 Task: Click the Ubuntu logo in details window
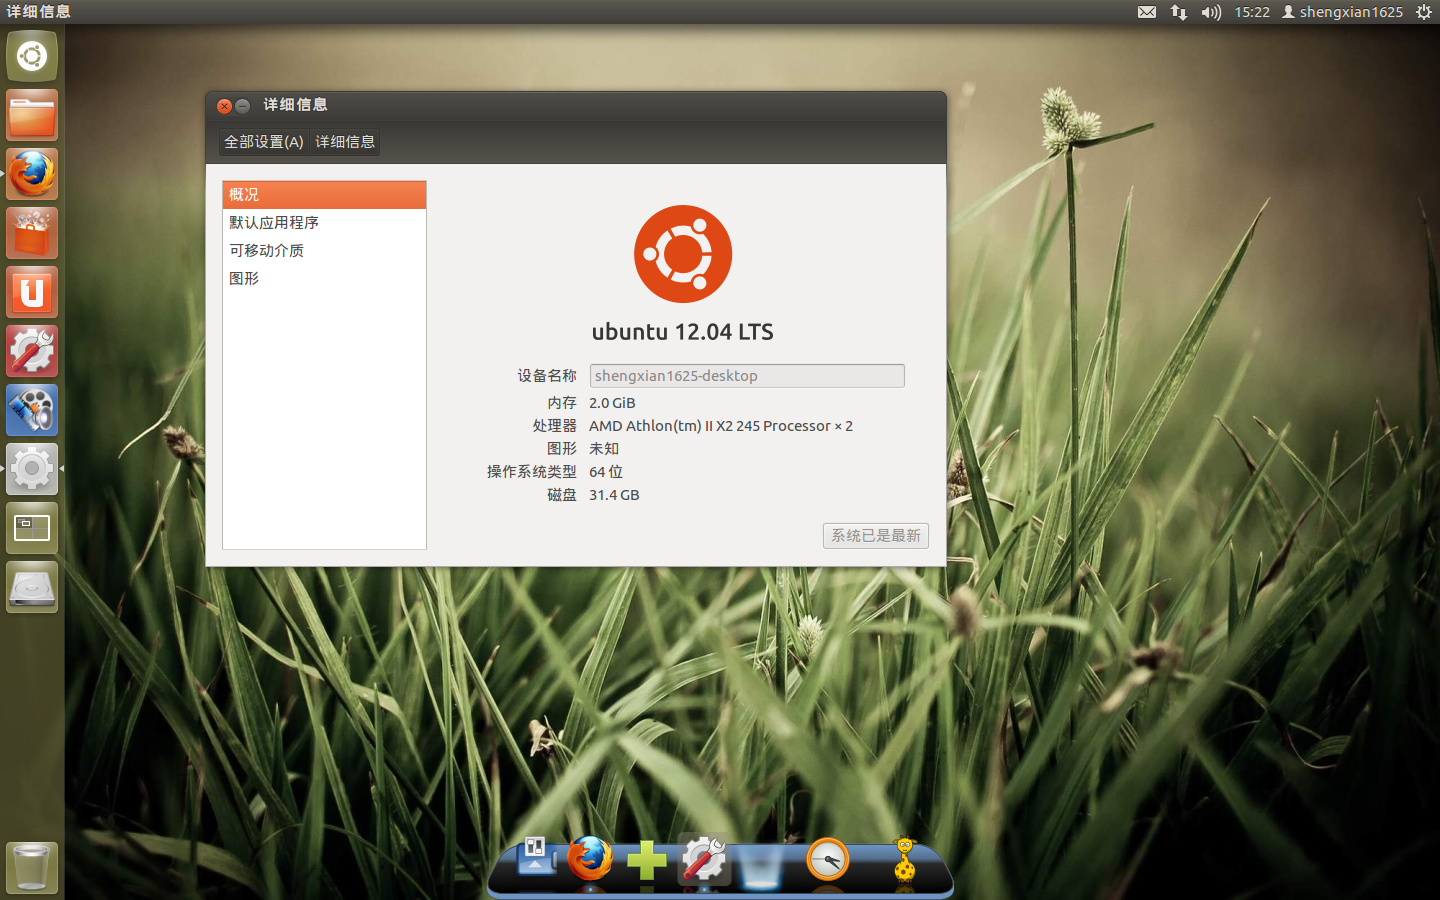click(683, 254)
